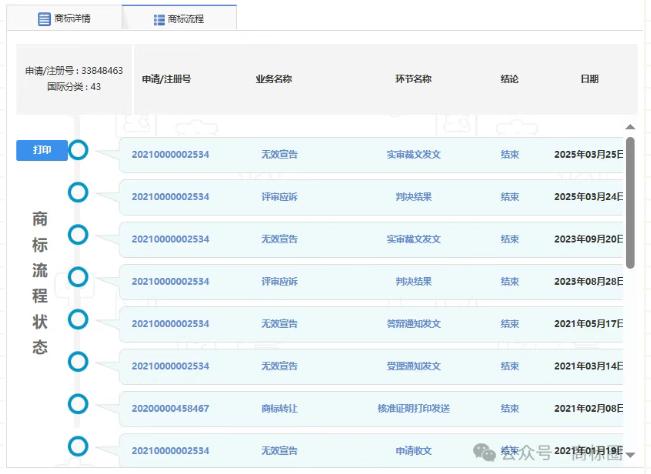Click timeline circle beside the 商标转让 row
This screenshot has width=651, height=474.
coord(78,404)
